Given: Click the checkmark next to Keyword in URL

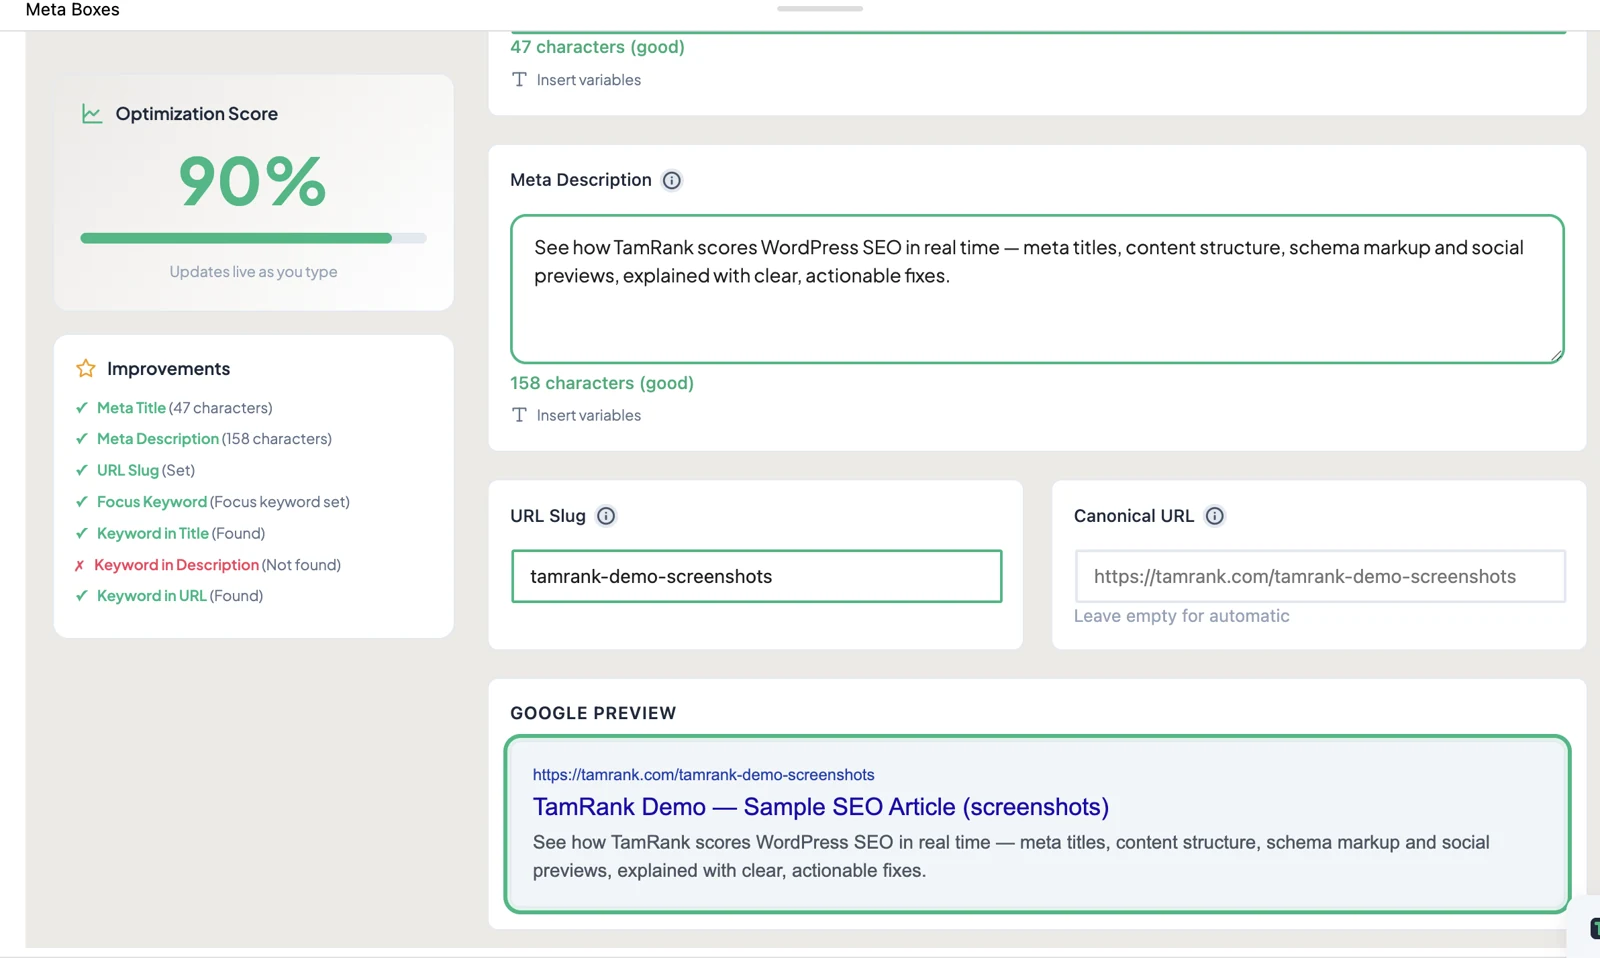Looking at the screenshot, I should pos(82,595).
